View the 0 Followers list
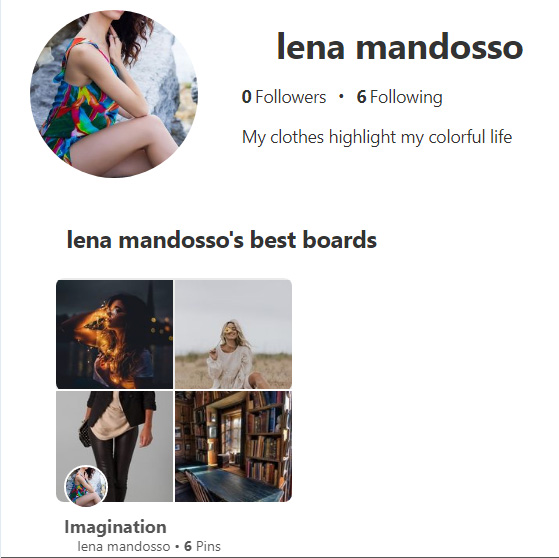The width and height of the screenshot is (559, 558). point(284,97)
